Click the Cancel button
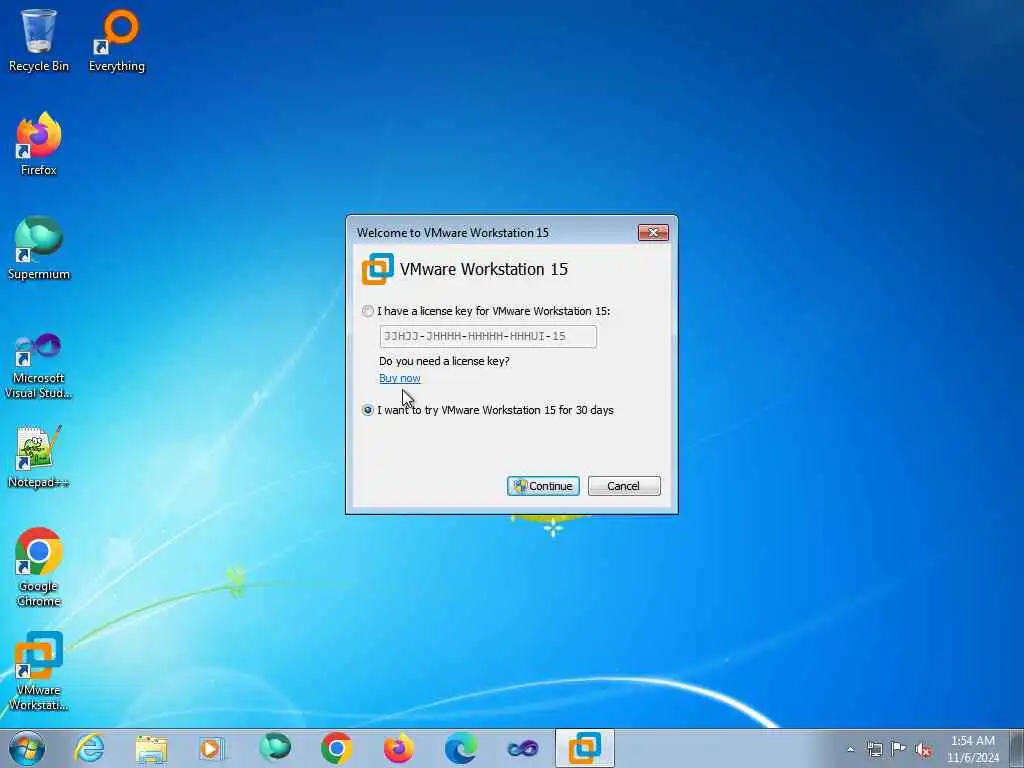The image size is (1024, 768). [624, 486]
